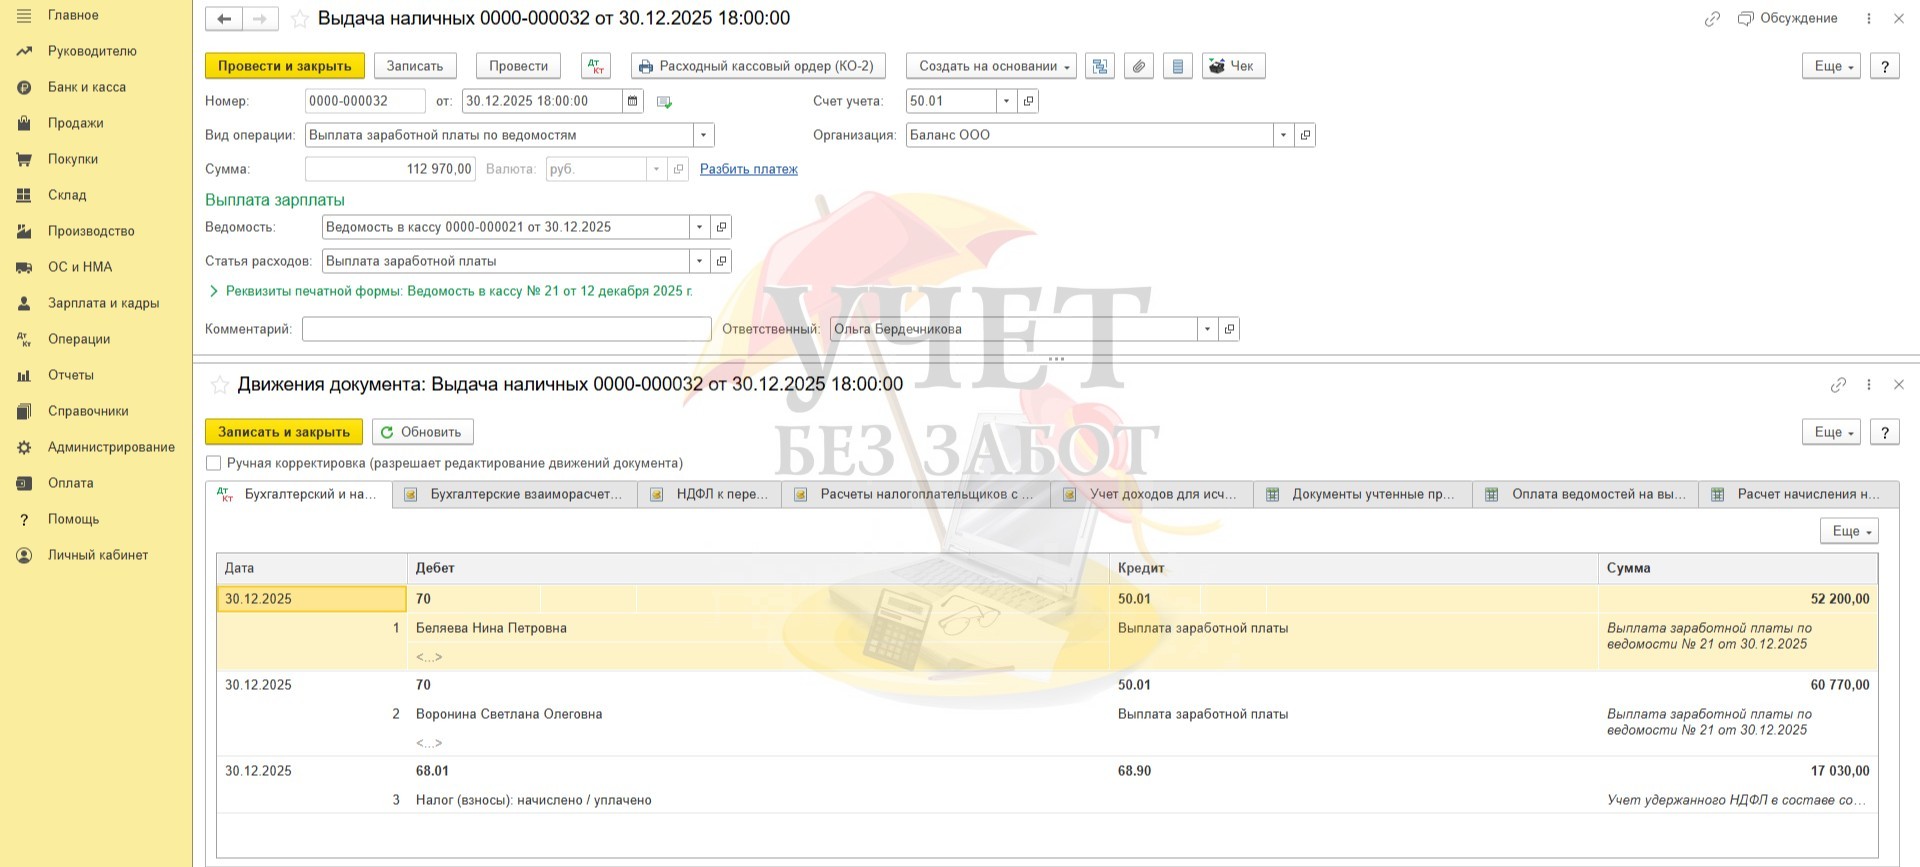The image size is (1920, 867).
Task: Open the Создать на основании dropdown
Action: point(991,66)
